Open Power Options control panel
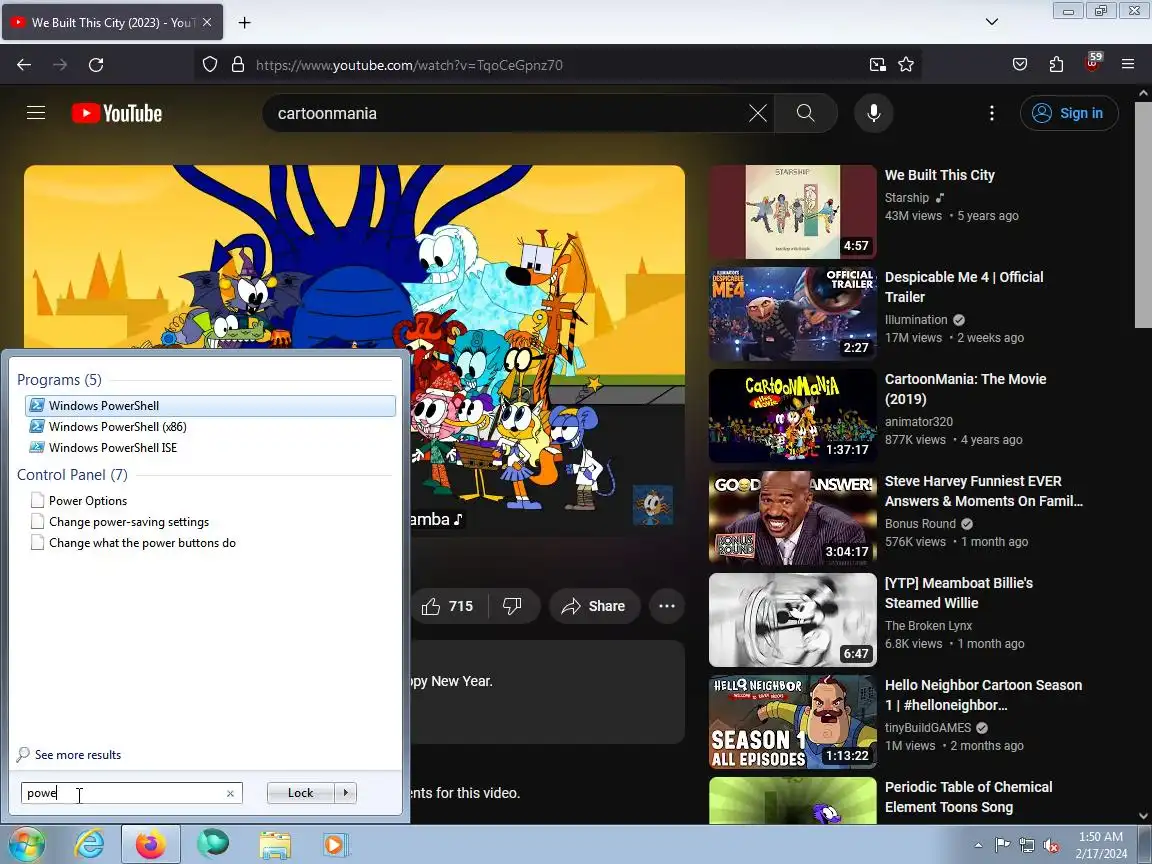 [87, 500]
